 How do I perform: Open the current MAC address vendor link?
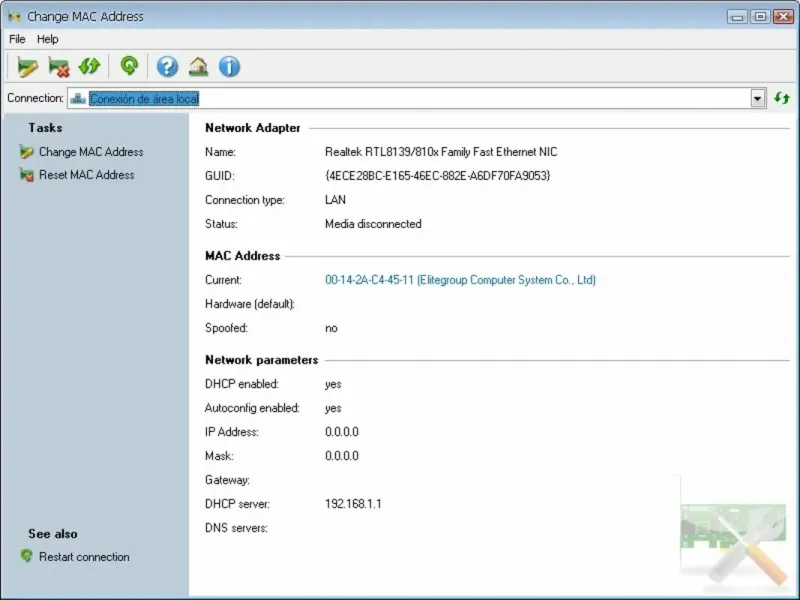tap(460, 280)
